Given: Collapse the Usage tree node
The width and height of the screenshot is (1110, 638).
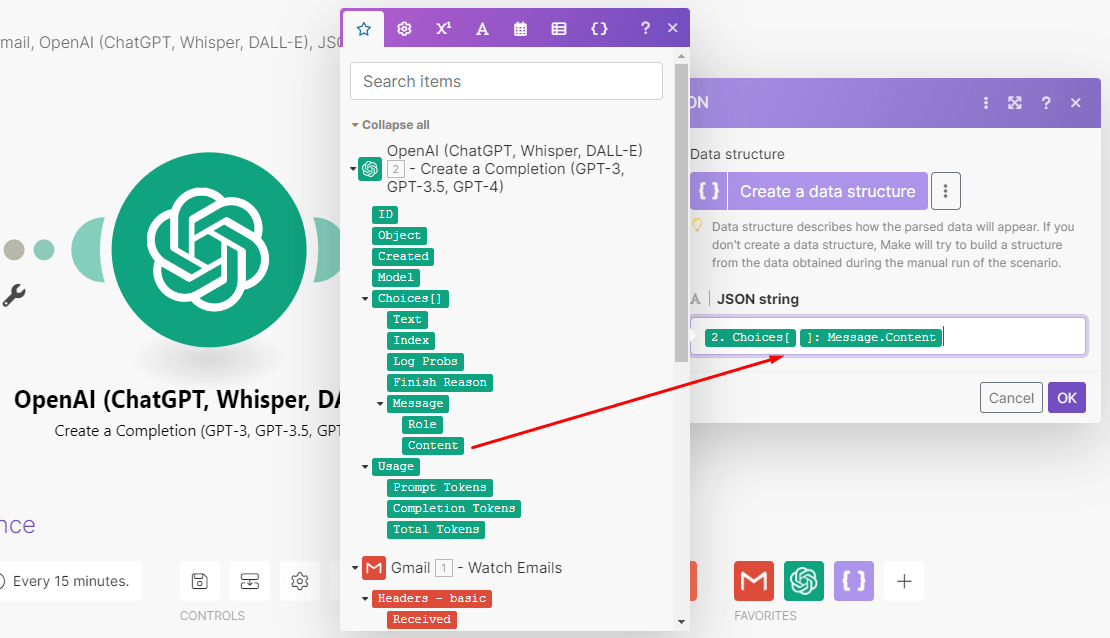Looking at the screenshot, I should (x=365, y=467).
